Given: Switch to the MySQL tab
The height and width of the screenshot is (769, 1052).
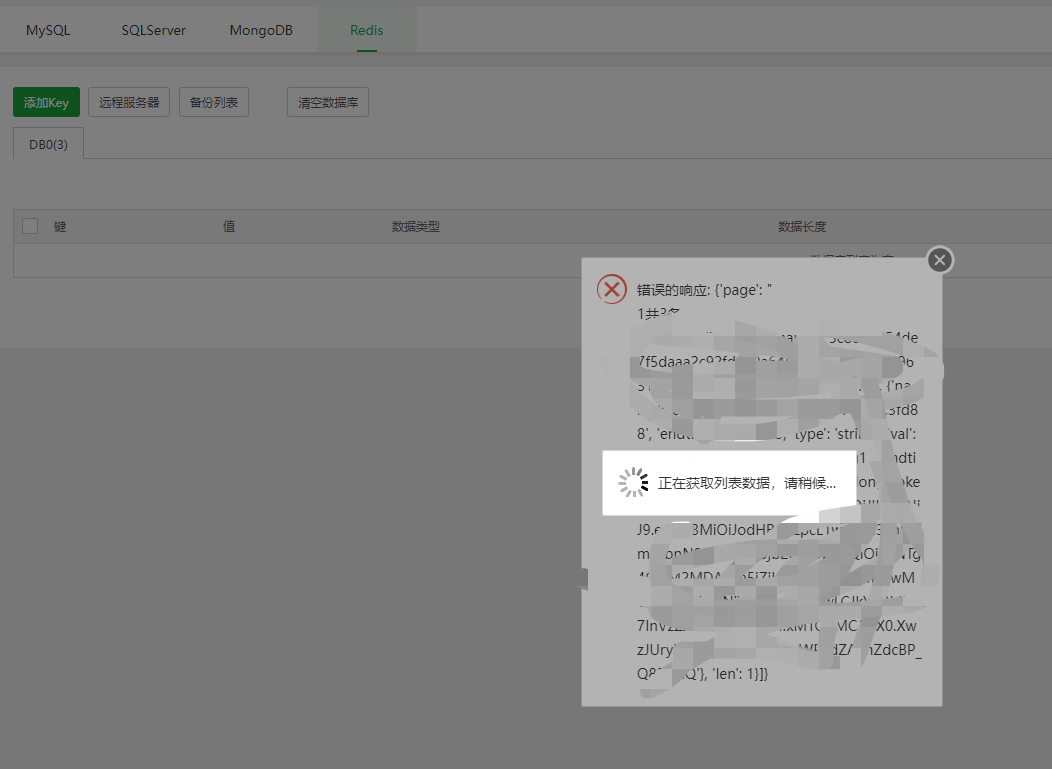Looking at the screenshot, I should [x=48, y=30].
